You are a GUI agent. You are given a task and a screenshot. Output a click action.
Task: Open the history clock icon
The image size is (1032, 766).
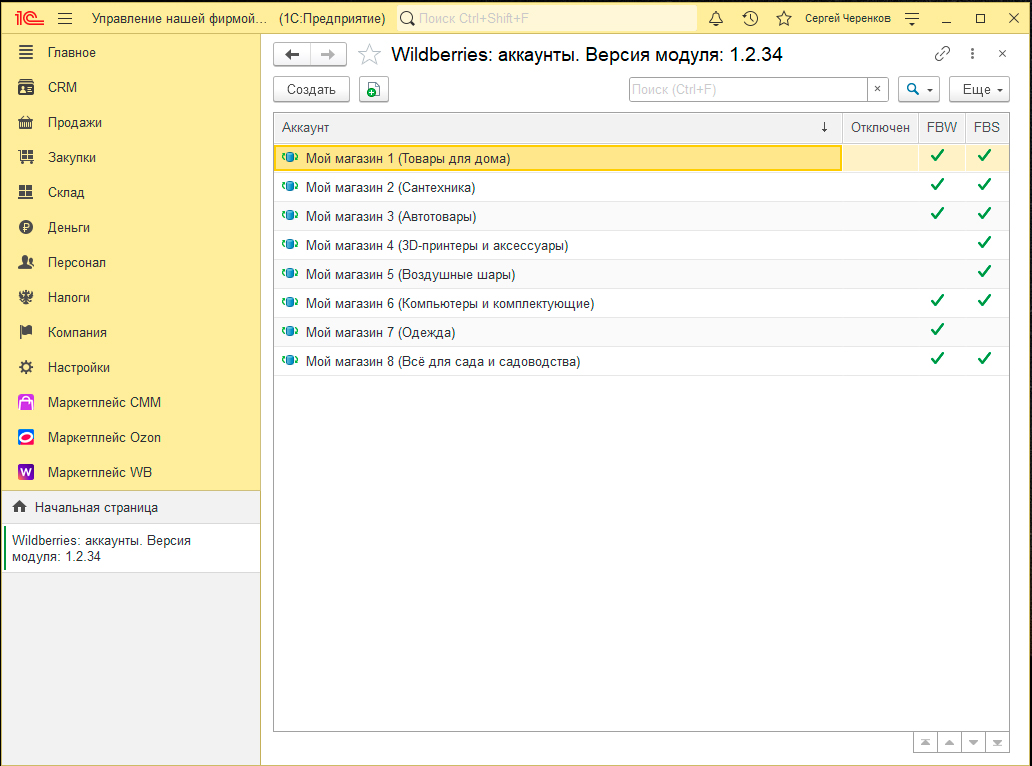750,19
